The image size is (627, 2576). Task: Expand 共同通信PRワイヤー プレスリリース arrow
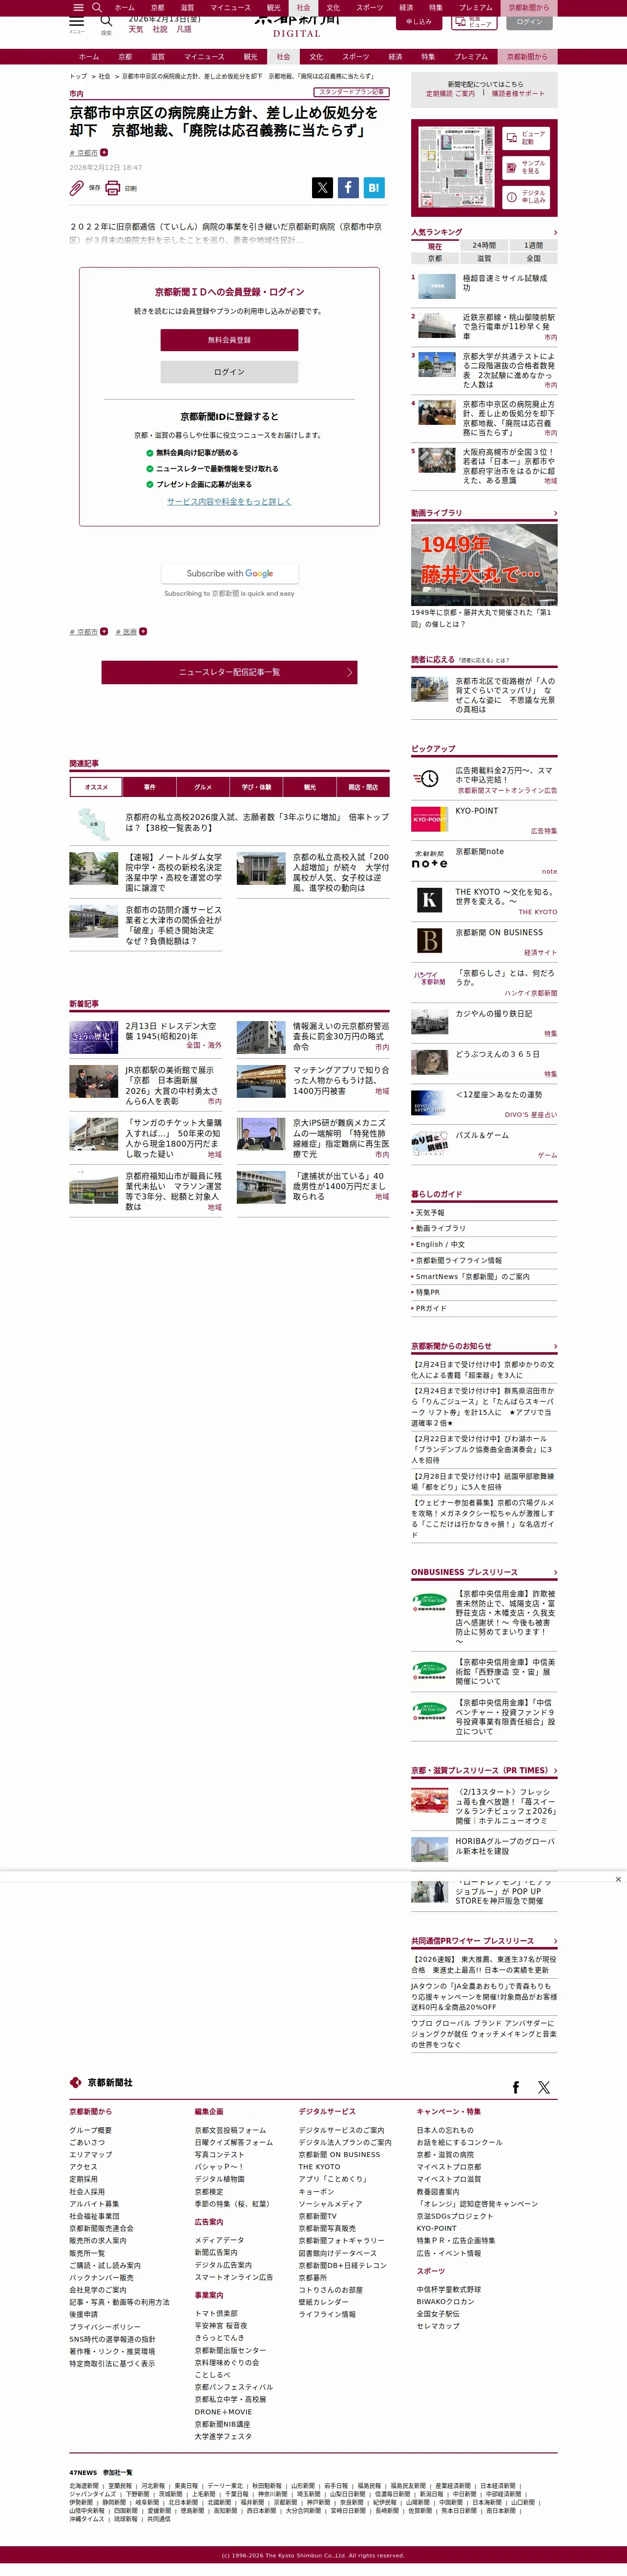[555, 1941]
